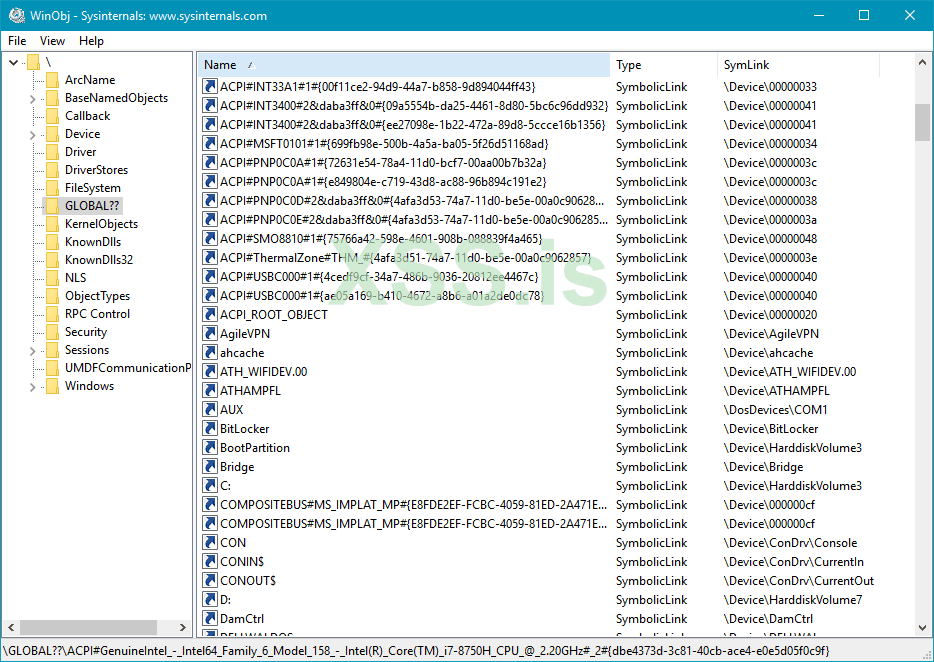Click the symlink icon beside the D: entry

point(210,599)
